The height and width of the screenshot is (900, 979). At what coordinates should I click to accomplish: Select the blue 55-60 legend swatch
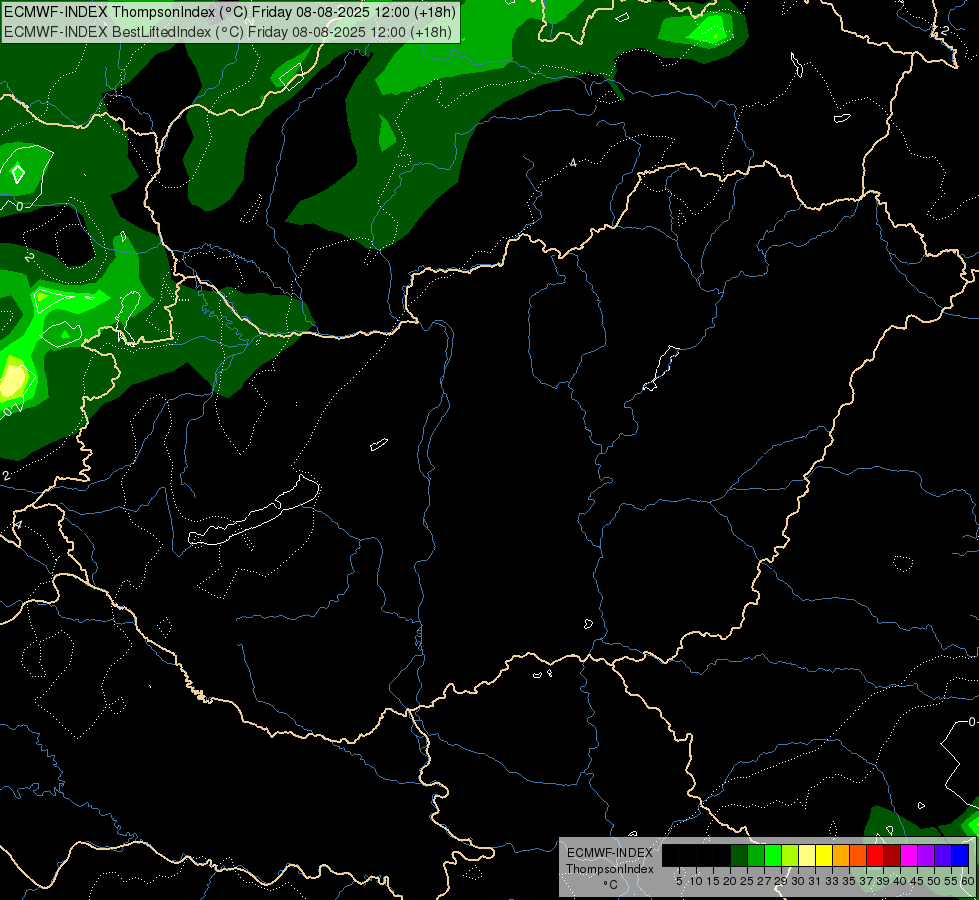tap(960, 855)
